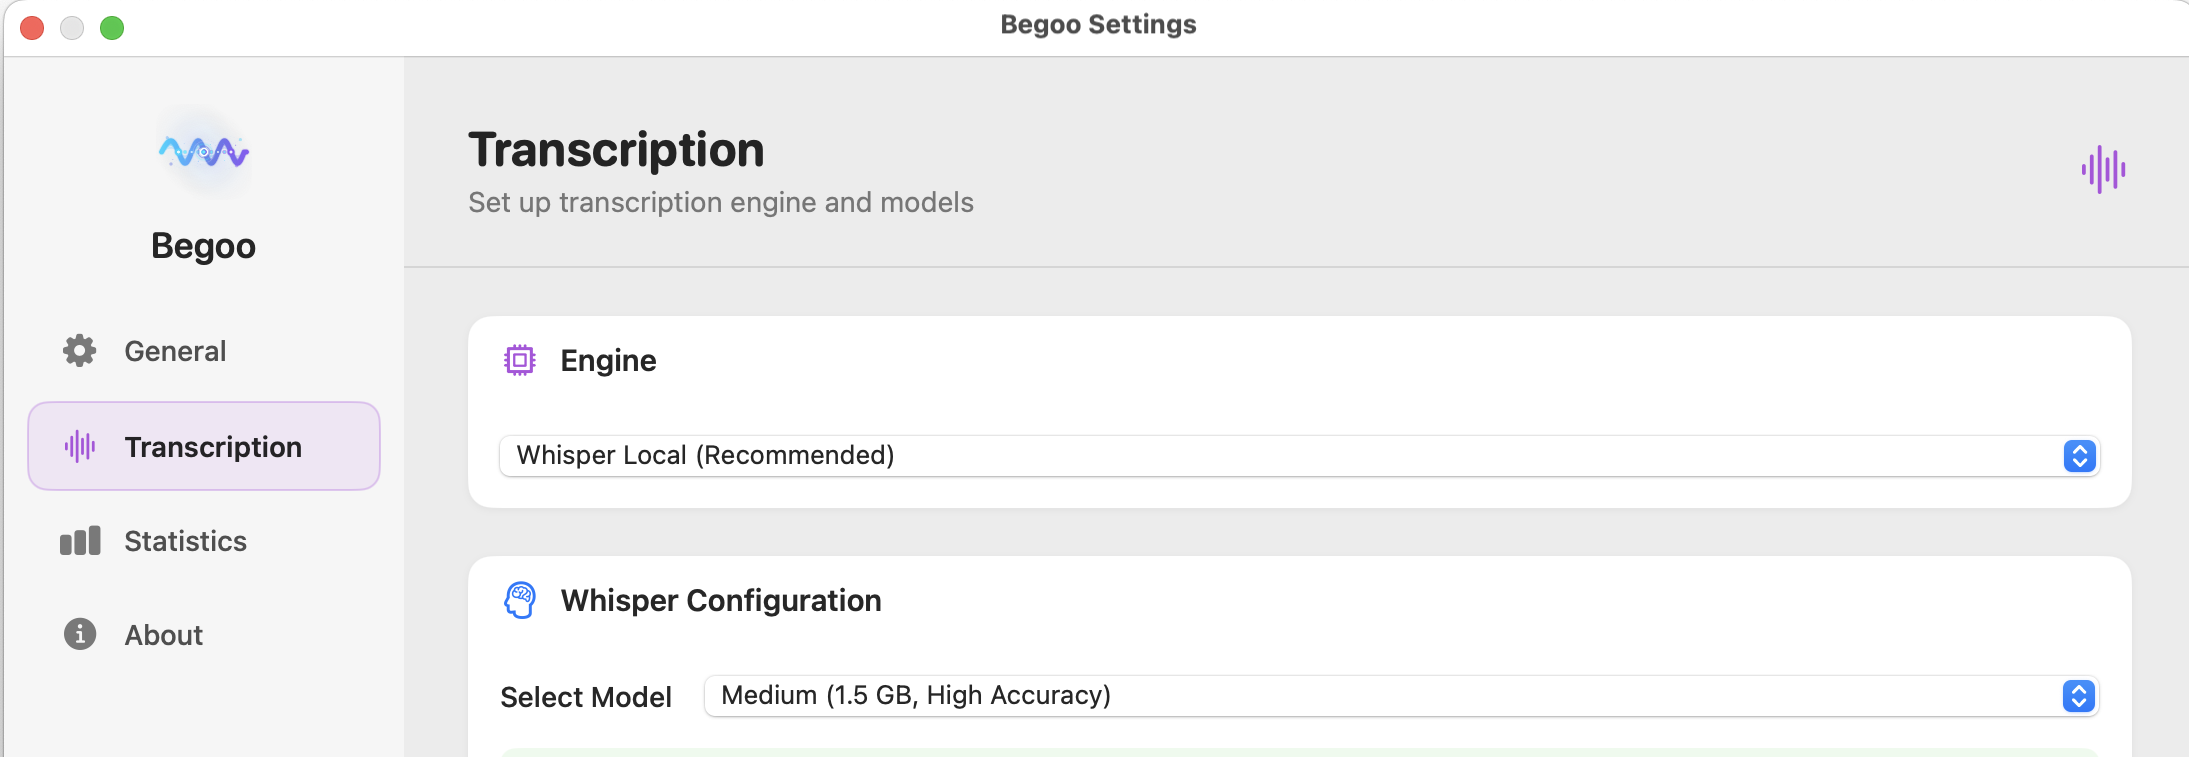Click the Select Model label
This screenshot has height=757, width=2189.
(x=586, y=697)
